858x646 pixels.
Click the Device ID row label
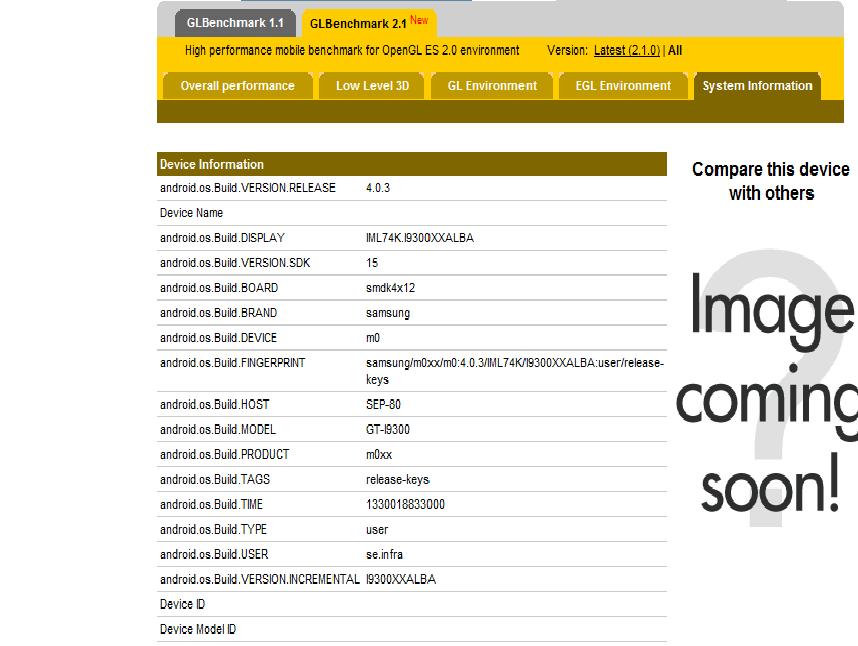coord(182,604)
